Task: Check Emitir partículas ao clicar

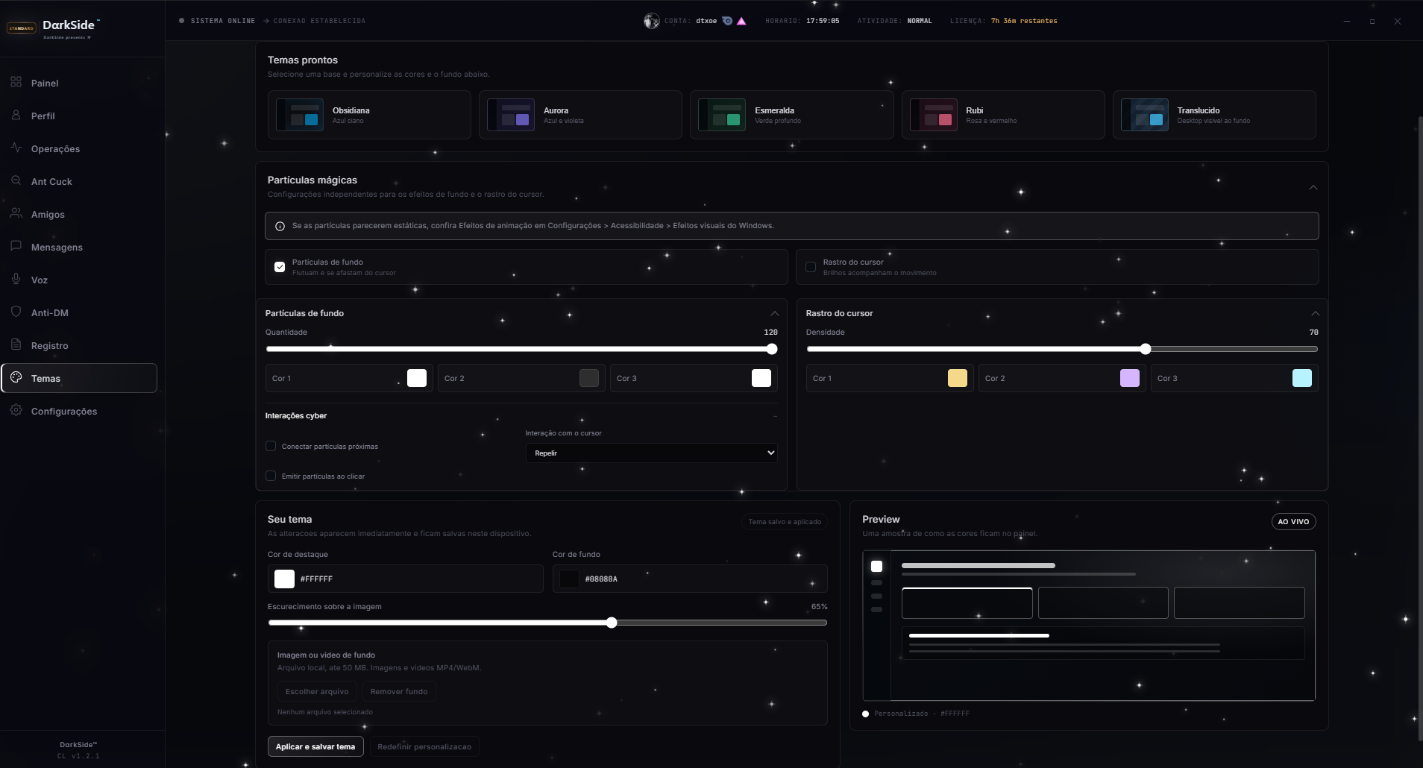Action: coord(271,476)
